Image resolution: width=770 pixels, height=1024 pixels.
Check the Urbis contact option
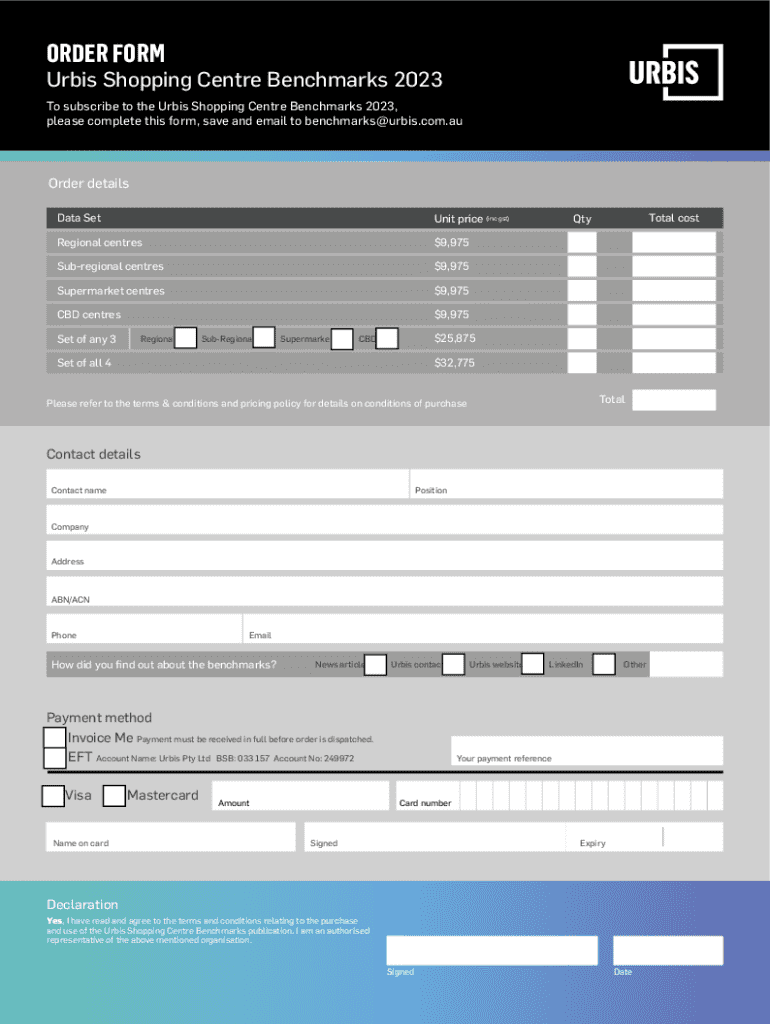click(453, 664)
